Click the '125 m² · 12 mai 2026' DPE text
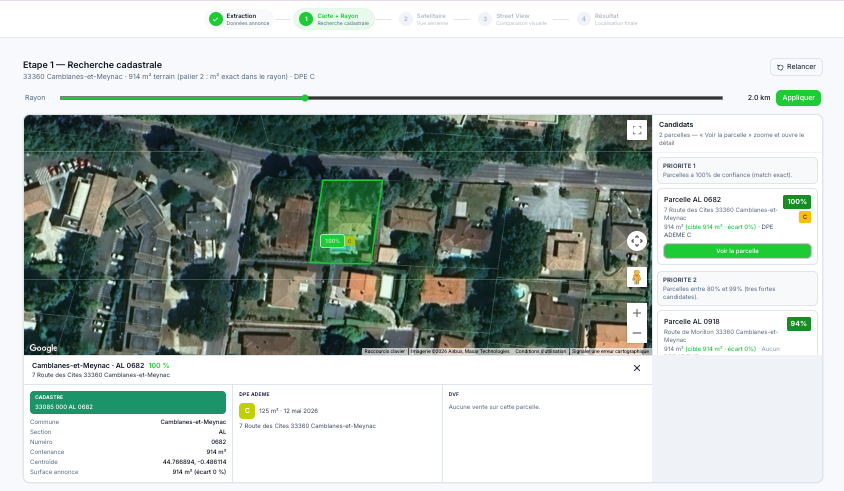This screenshot has height=491, width=844. pos(289,411)
